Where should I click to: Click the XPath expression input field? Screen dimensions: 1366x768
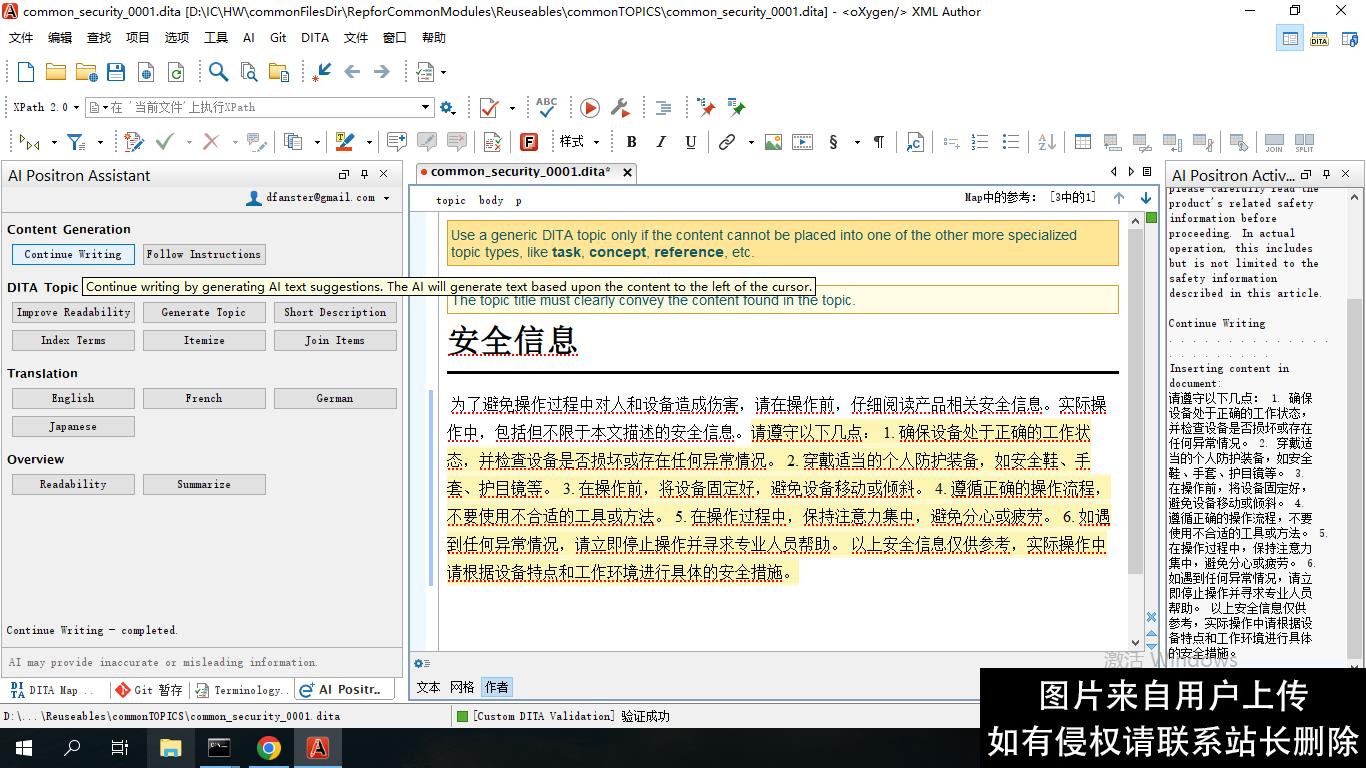click(x=260, y=107)
